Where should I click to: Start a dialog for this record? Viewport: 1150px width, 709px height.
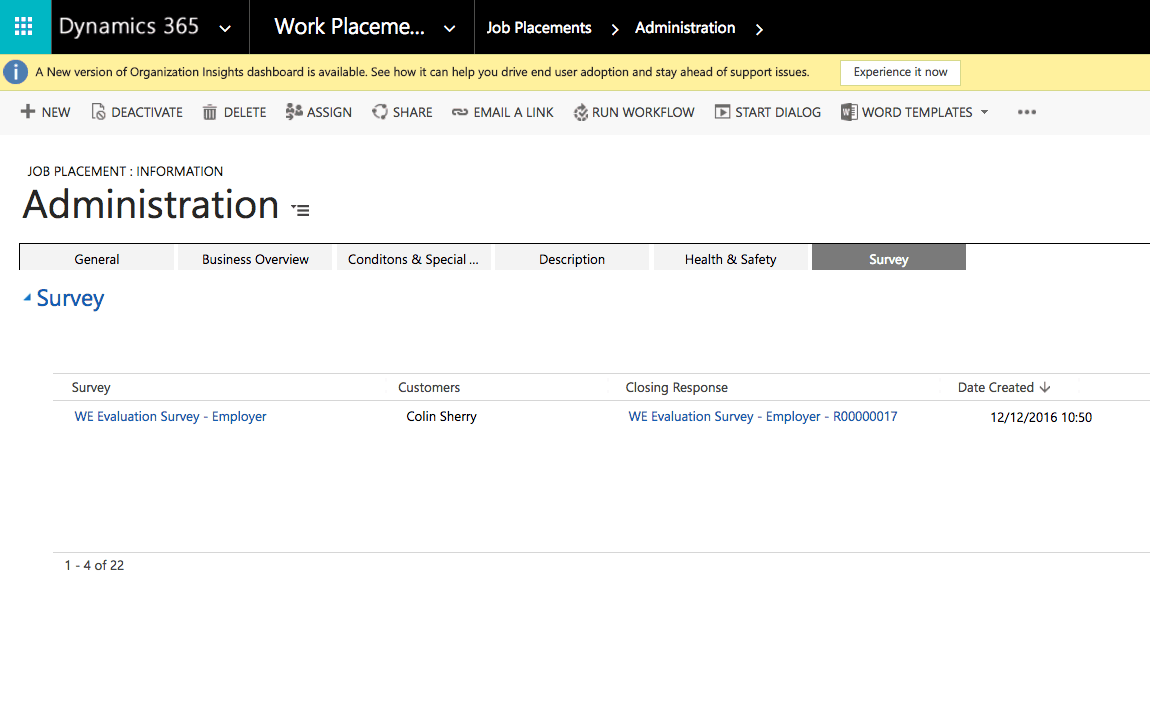click(x=722, y=111)
